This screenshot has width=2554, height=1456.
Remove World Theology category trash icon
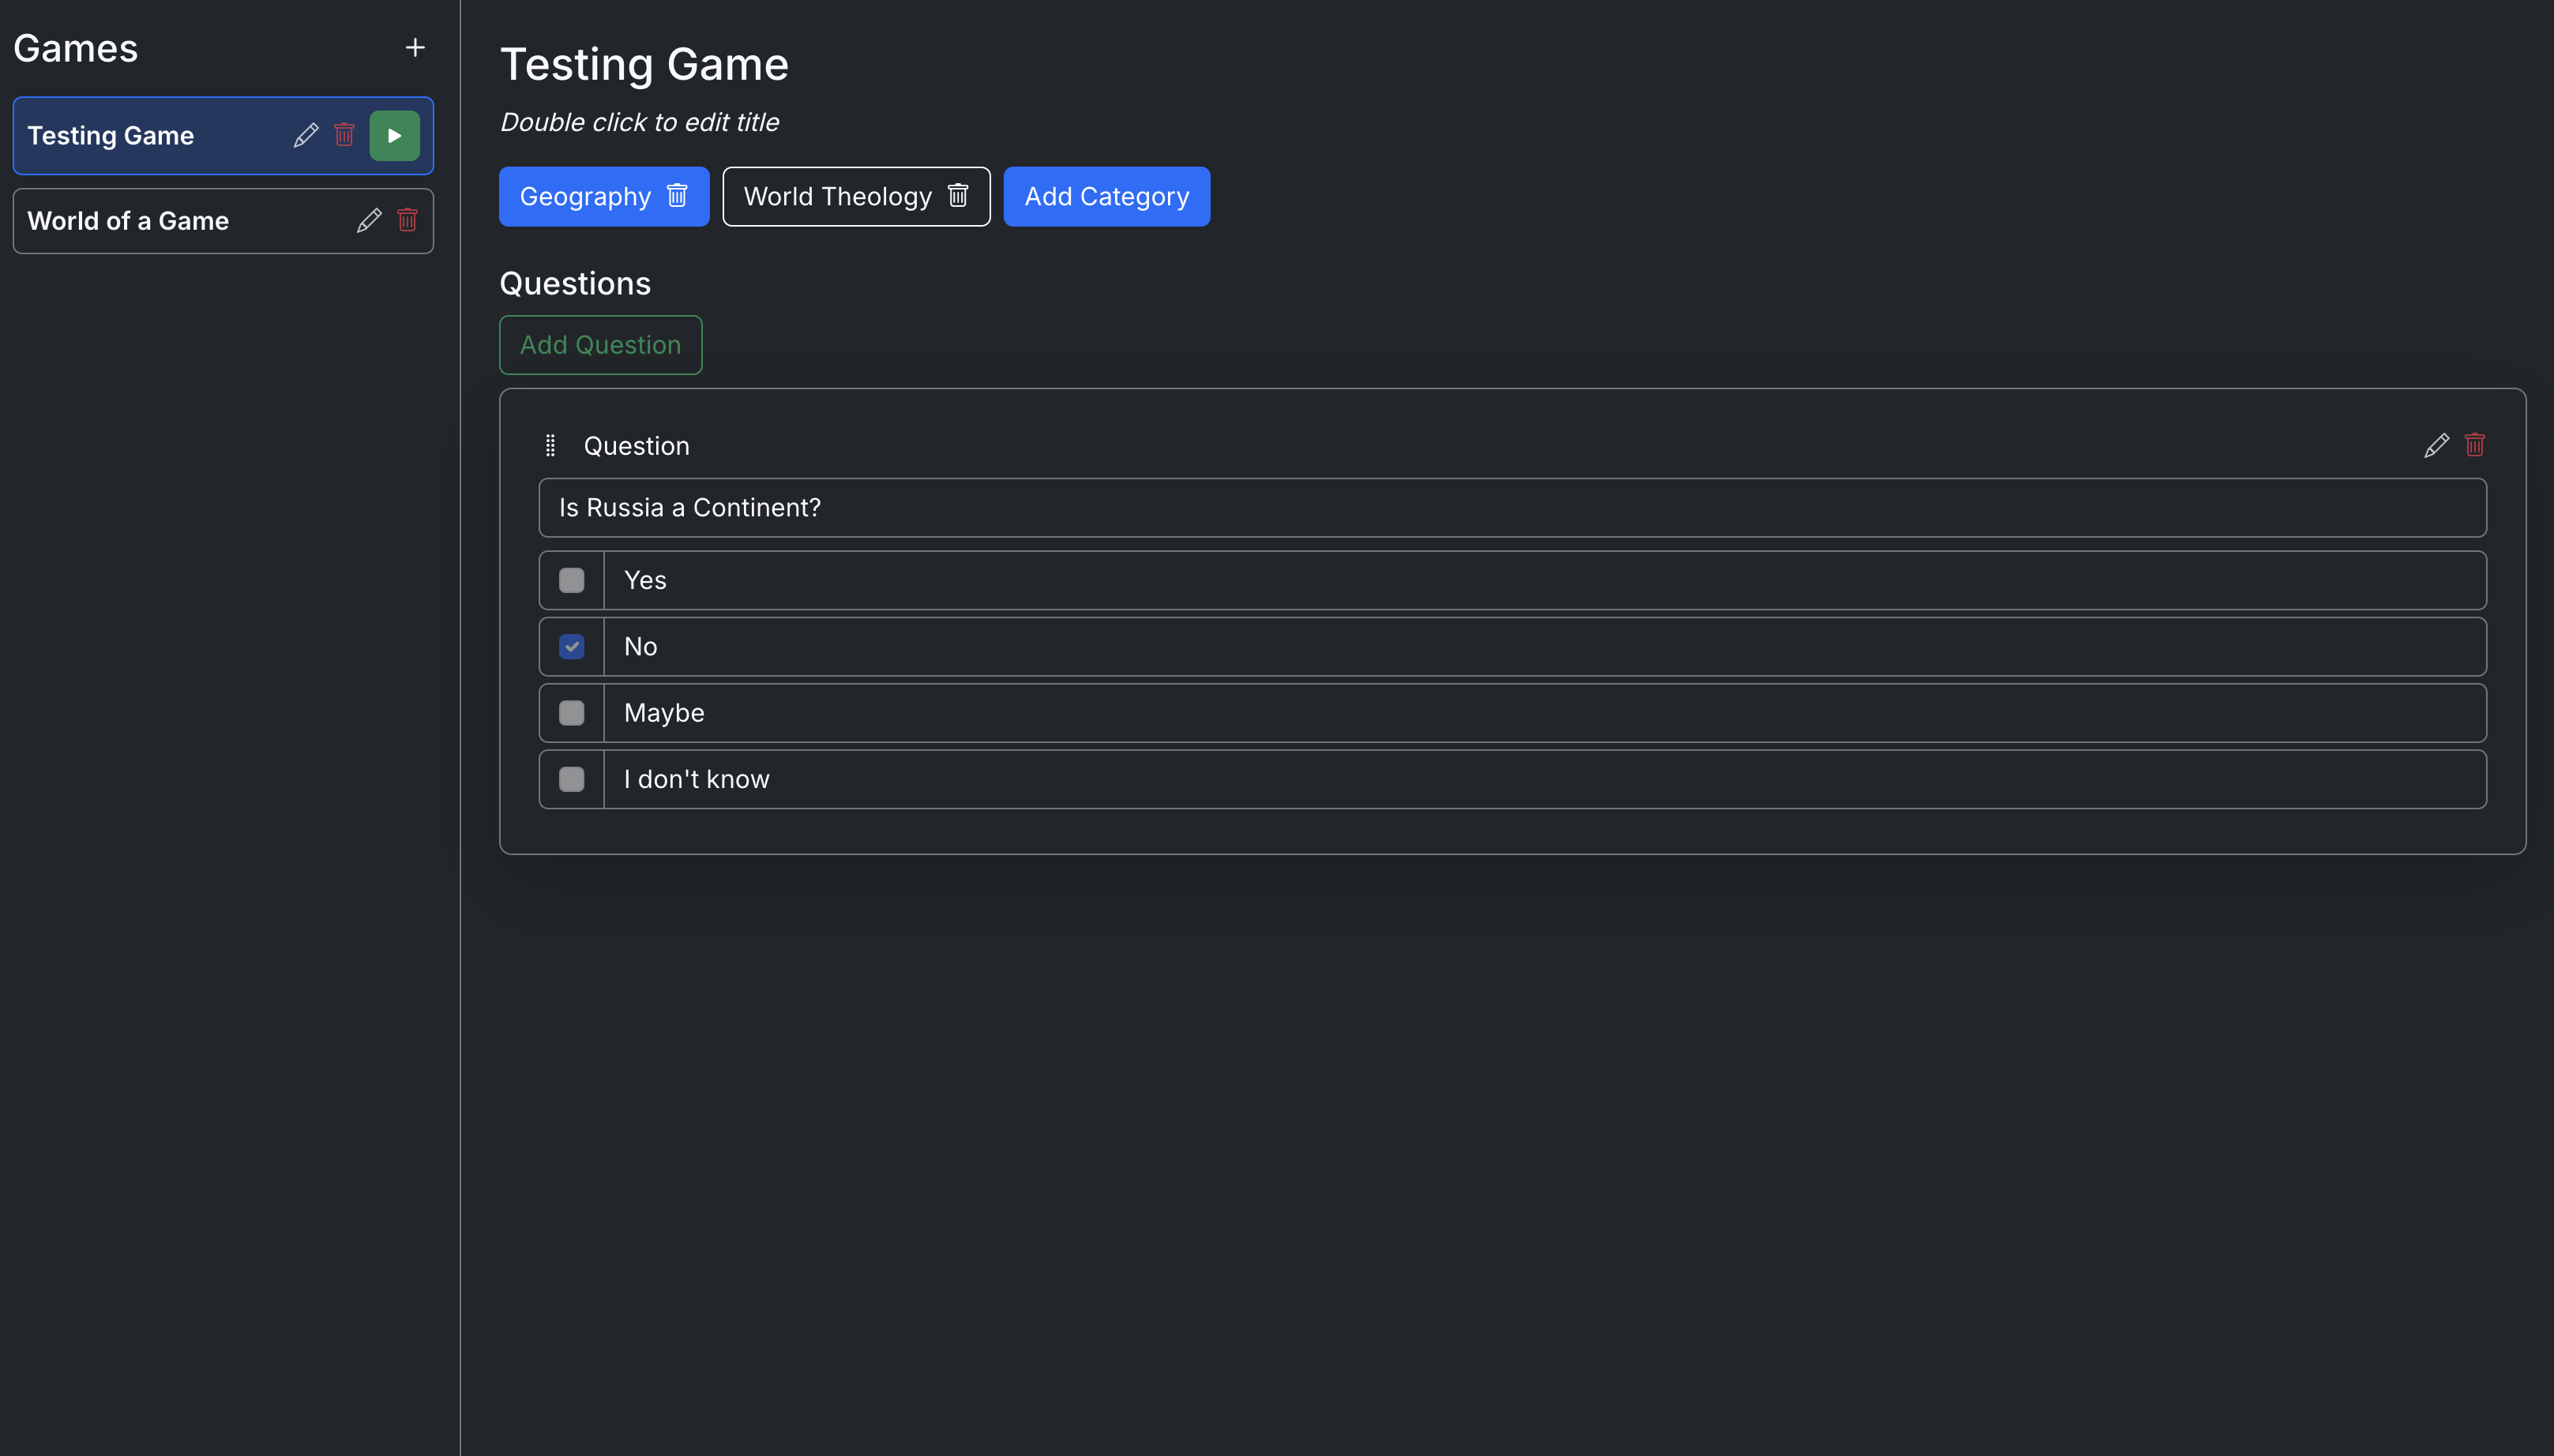point(958,196)
